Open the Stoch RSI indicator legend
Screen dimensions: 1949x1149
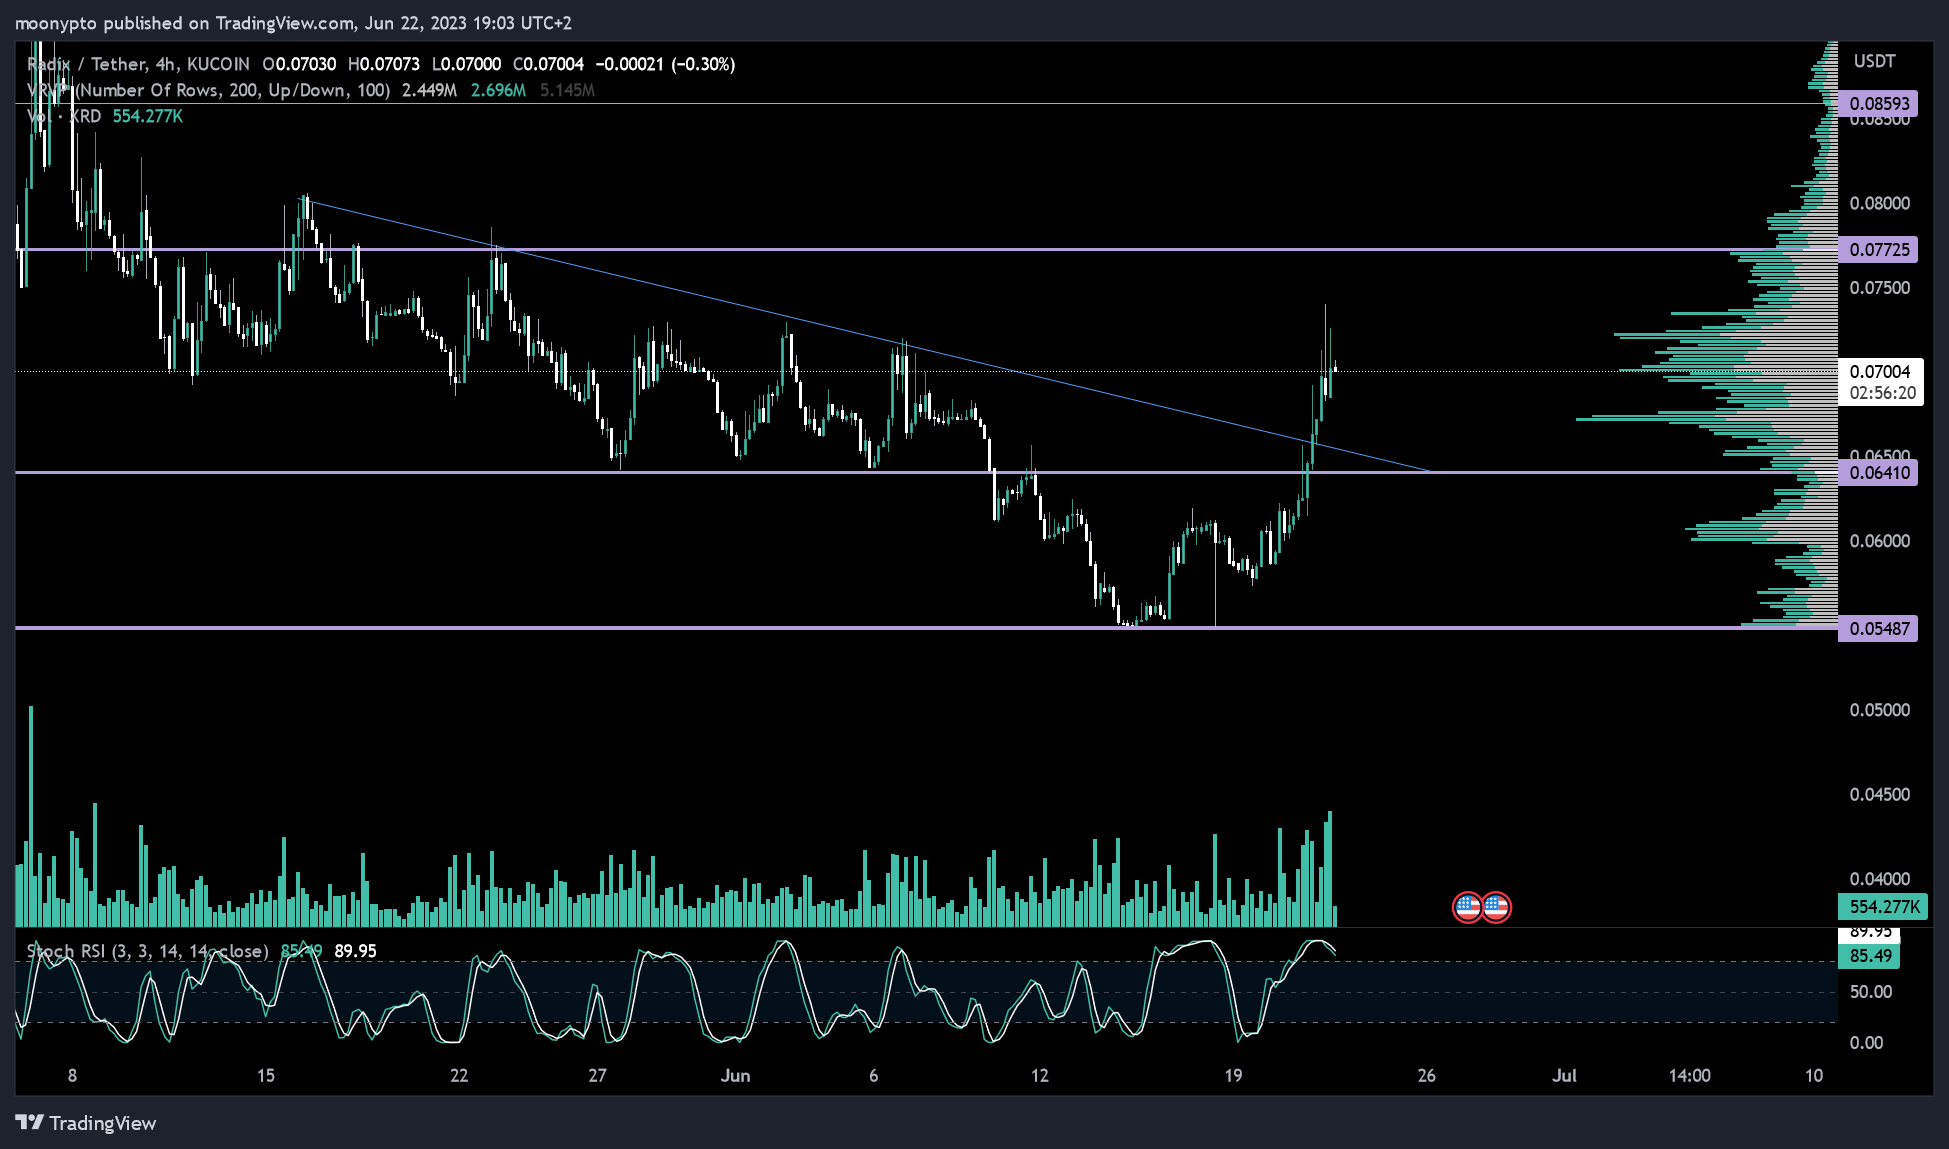[x=148, y=951]
